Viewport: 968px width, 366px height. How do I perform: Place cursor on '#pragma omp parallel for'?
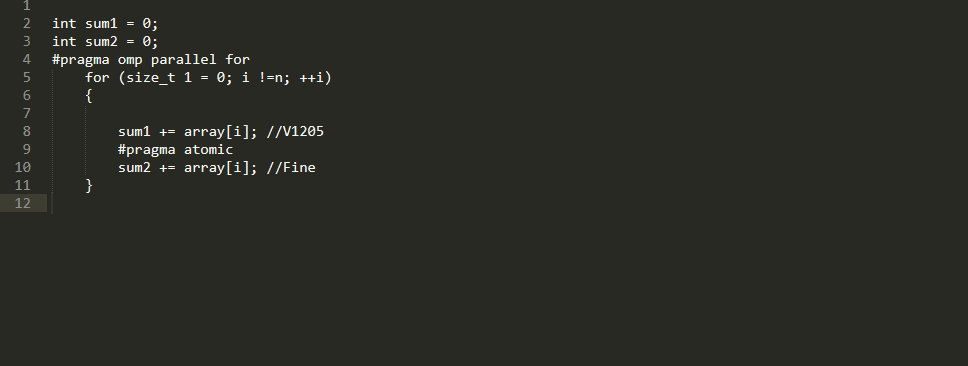coord(151,59)
